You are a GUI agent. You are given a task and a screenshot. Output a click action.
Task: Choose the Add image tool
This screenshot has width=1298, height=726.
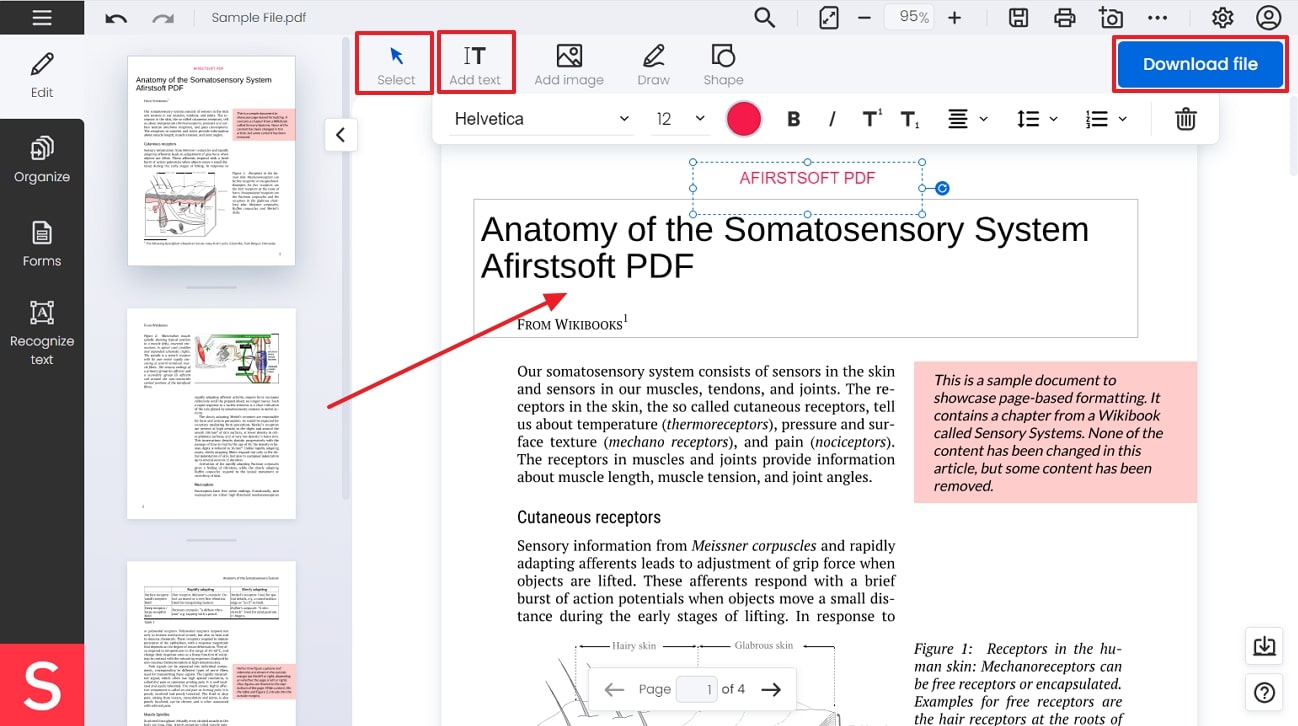[569, 65]
